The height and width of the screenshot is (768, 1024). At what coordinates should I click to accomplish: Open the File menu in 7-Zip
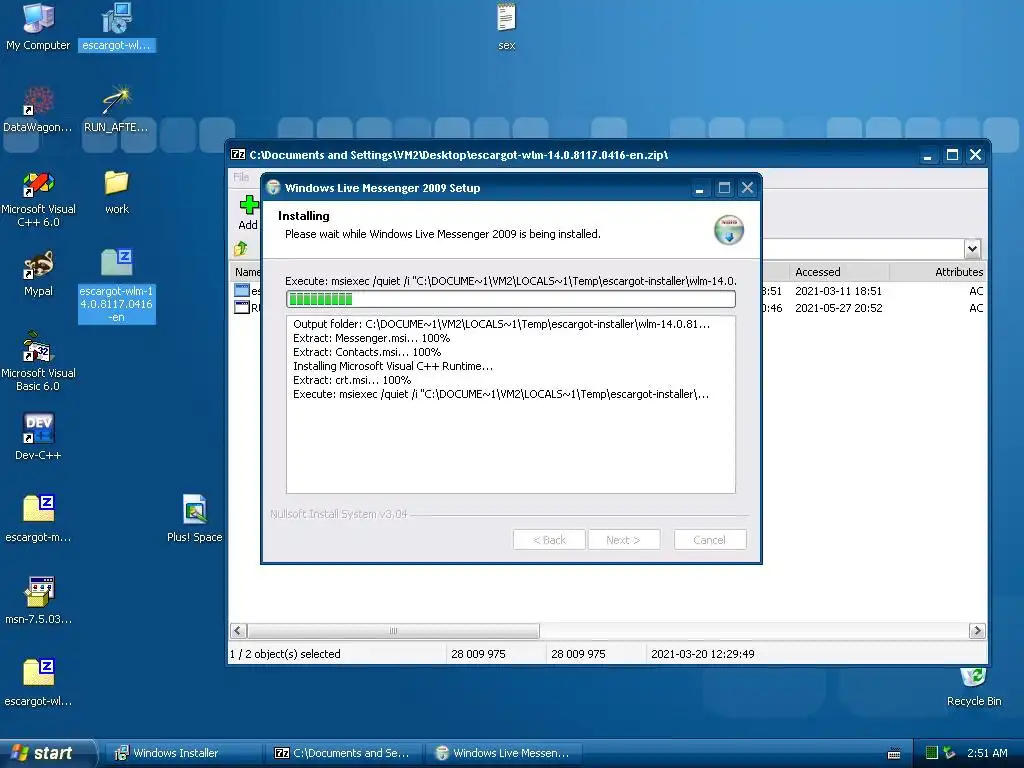[x=241, y=177]
